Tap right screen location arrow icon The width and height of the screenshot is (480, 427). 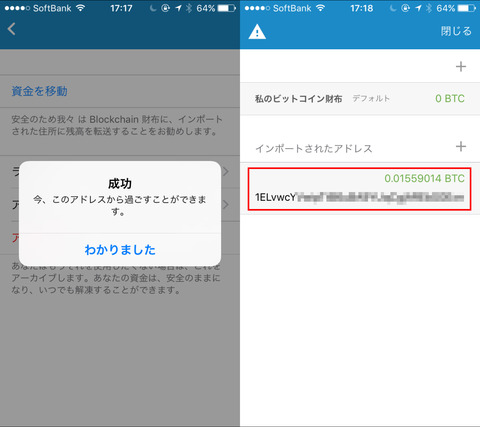pos(418,8)
